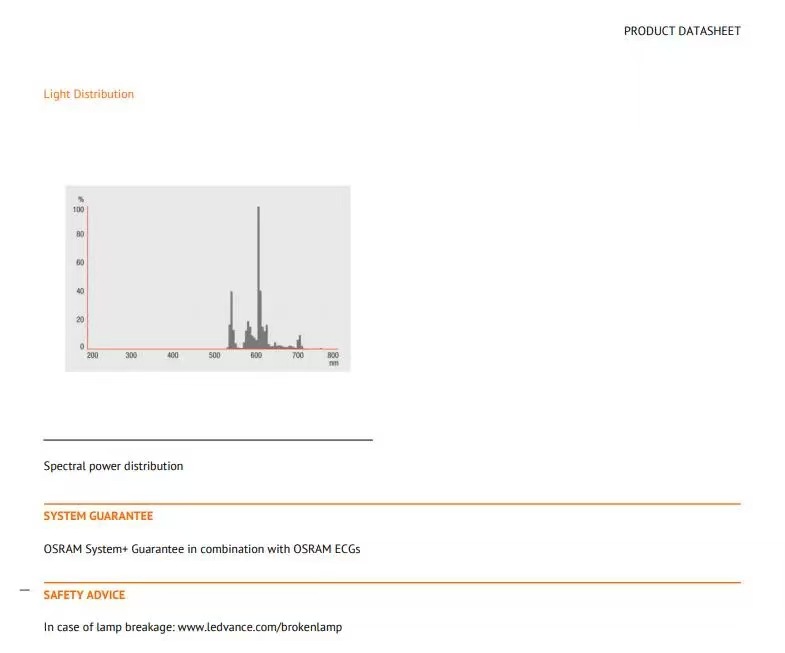
Task: Click the 'In case of lamp breakage' text
Action: pos(109,627)
